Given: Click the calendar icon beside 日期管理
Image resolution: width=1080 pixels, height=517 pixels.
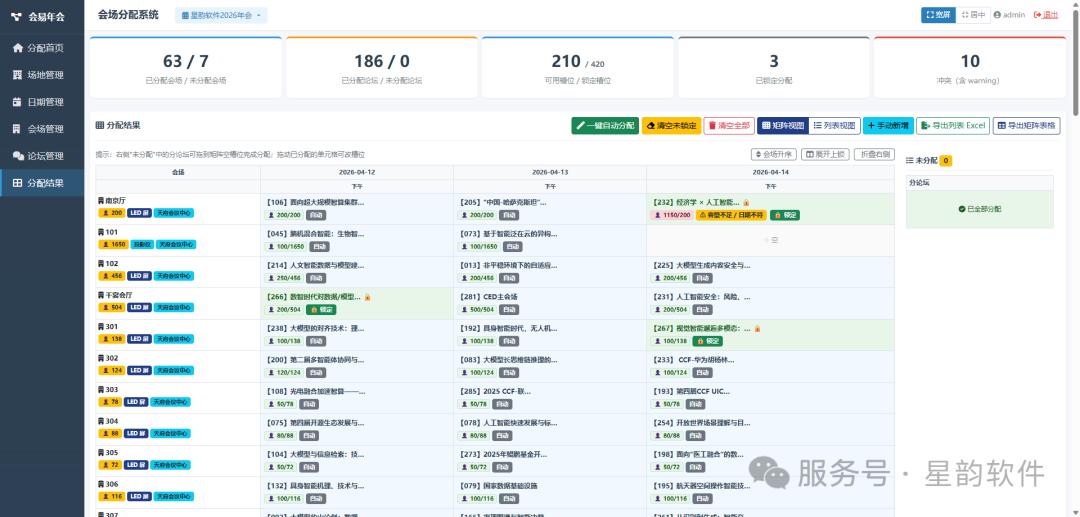Looking at the screenshot, I should pyautogui.click(x=18, y=102).
